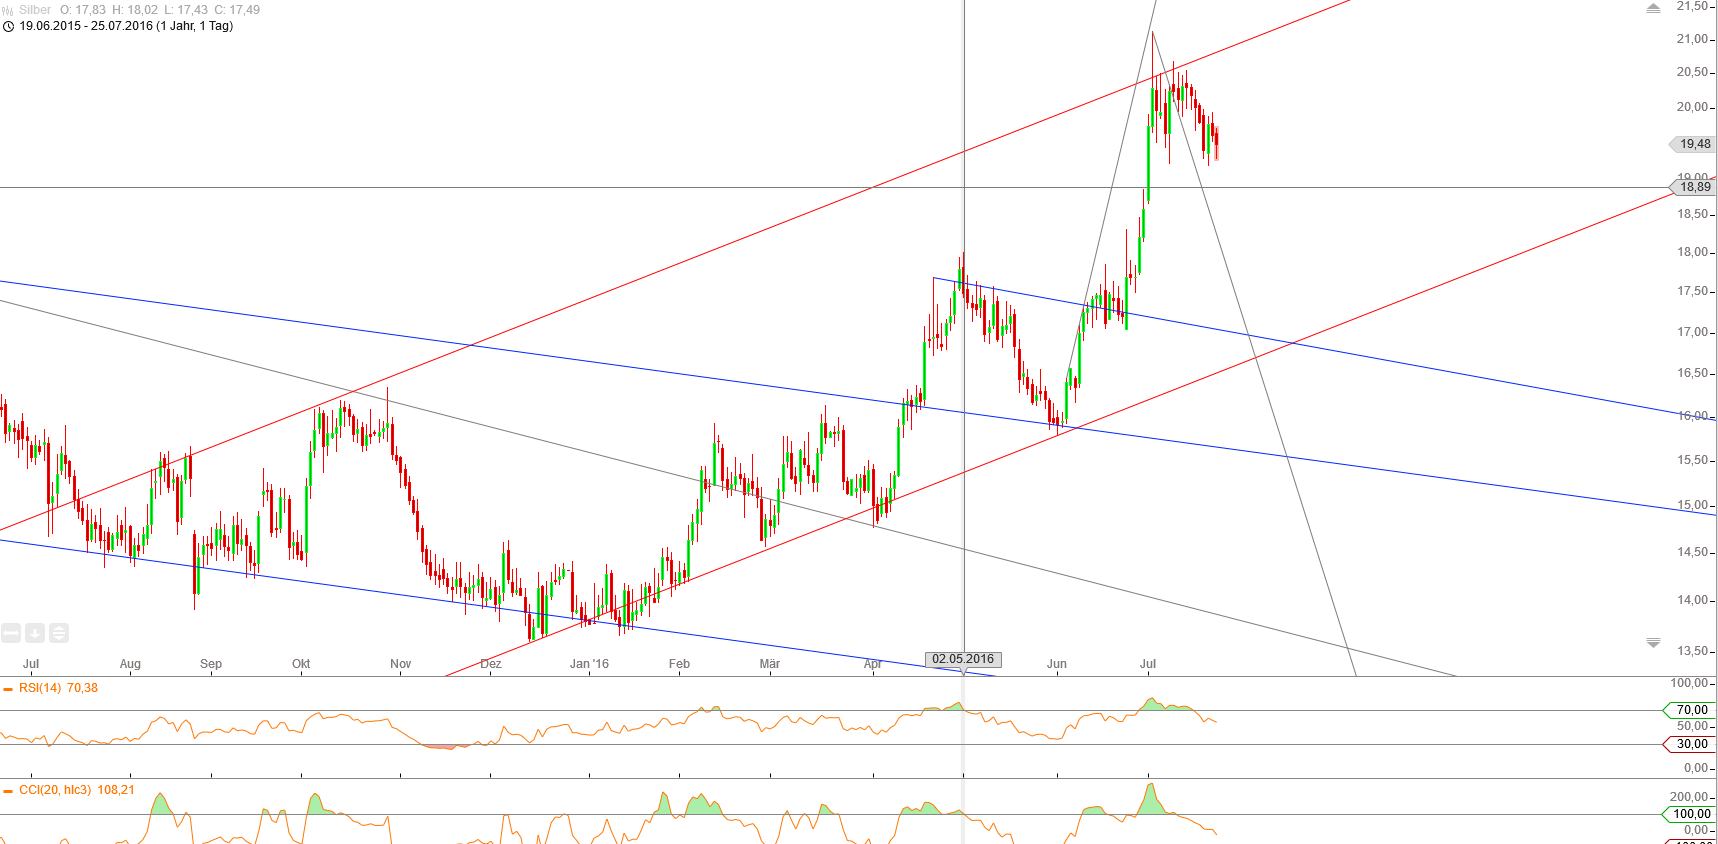Image resolution: width=1718 pixels, height=844 pixels.
Task: Click the 21,00 price axis label
Action: point(1692,39)
